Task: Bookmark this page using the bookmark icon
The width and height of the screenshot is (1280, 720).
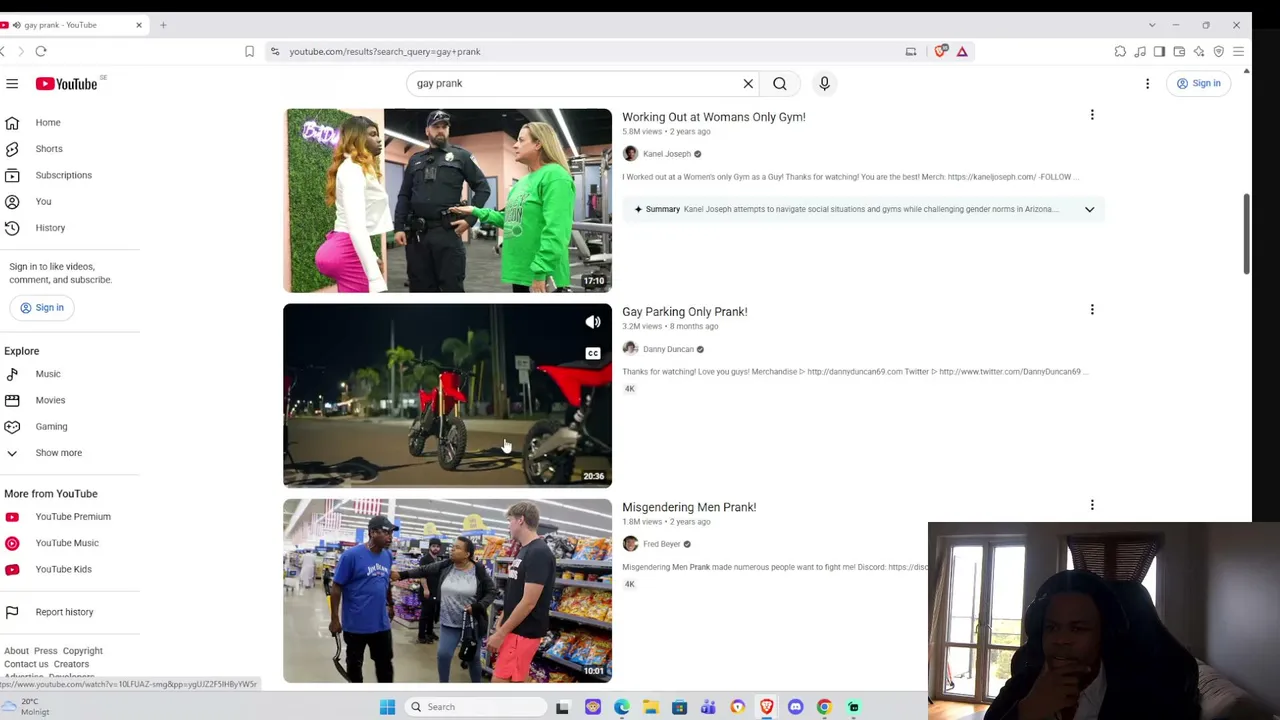Action: click(x=249, y=51)
